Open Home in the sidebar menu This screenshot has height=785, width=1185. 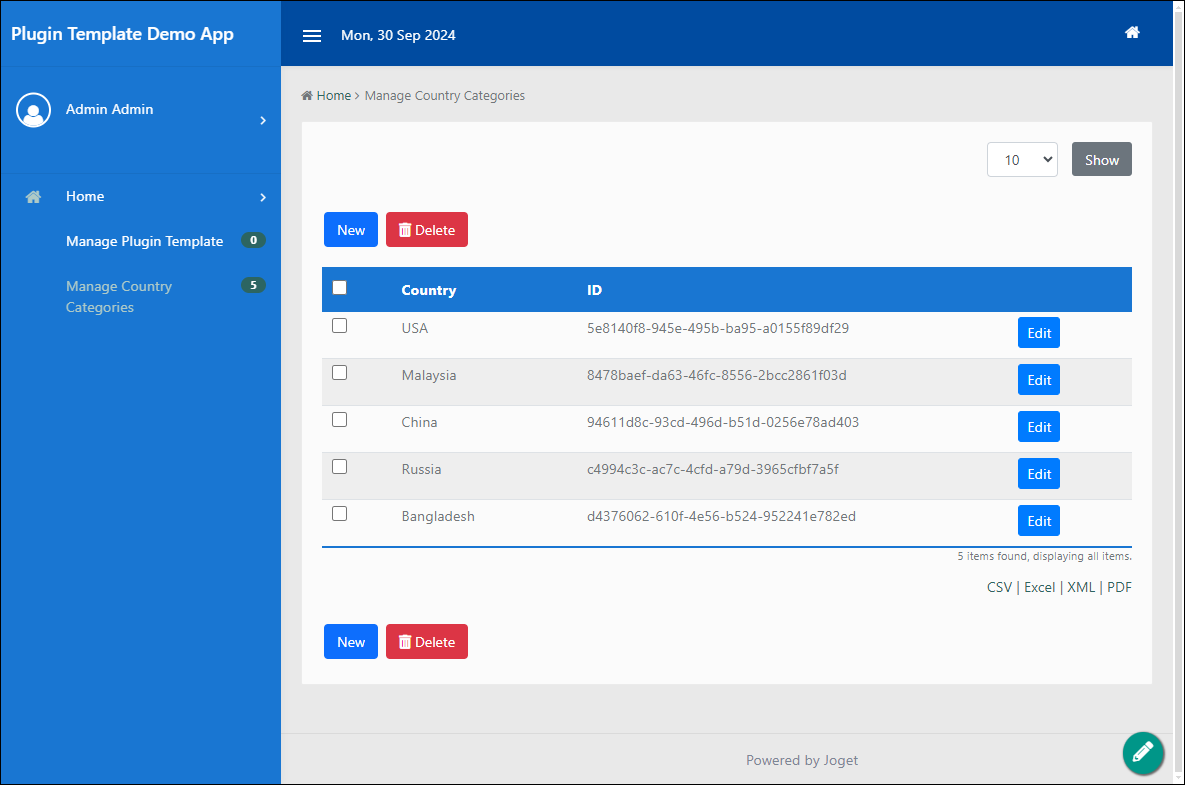tap(85, 196)
